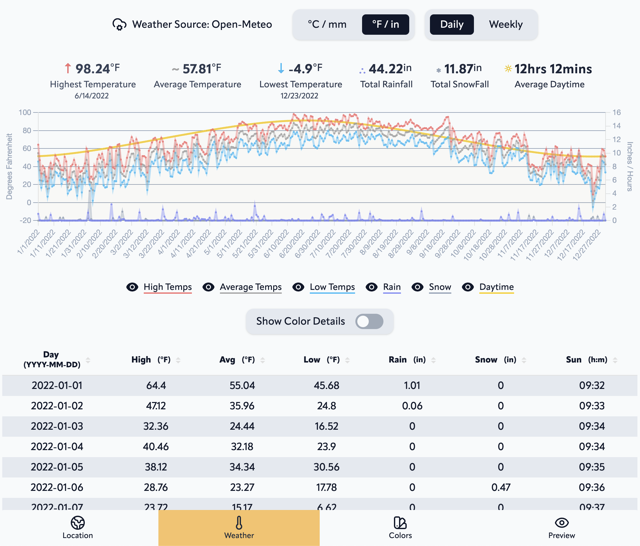
Task: Click the Weather thermometer icon
Action: (239, 522)
